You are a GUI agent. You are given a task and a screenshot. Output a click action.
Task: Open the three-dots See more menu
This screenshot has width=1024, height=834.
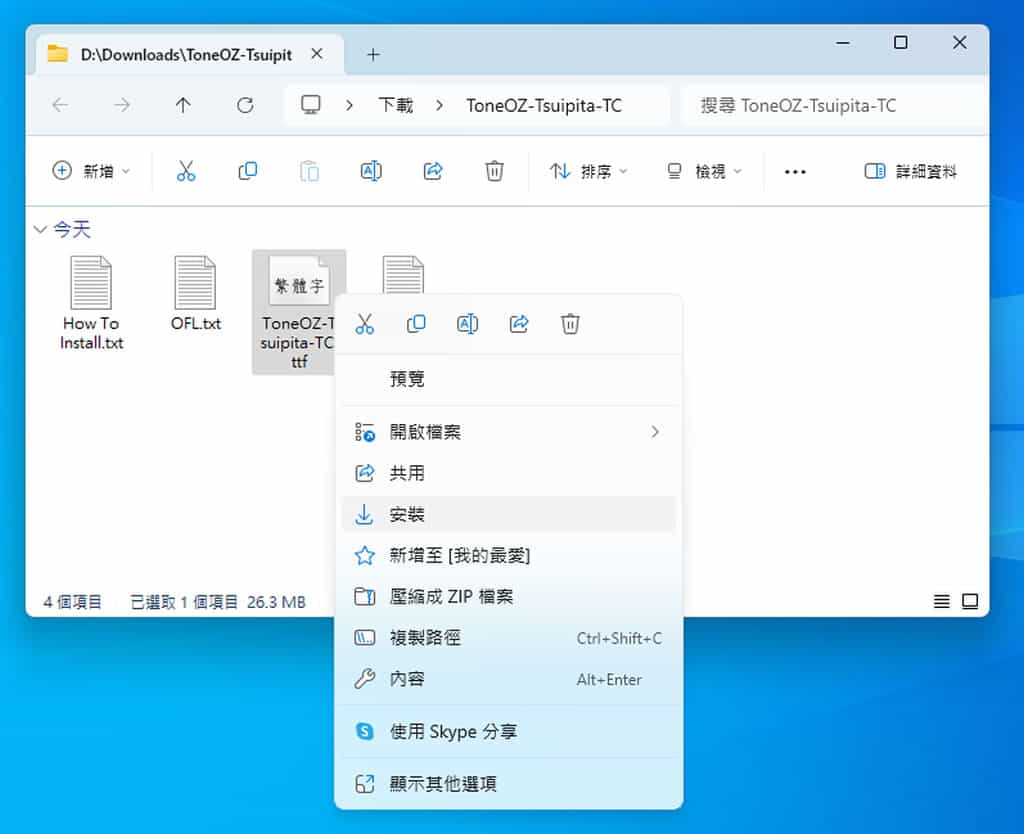tap(795, 172)
